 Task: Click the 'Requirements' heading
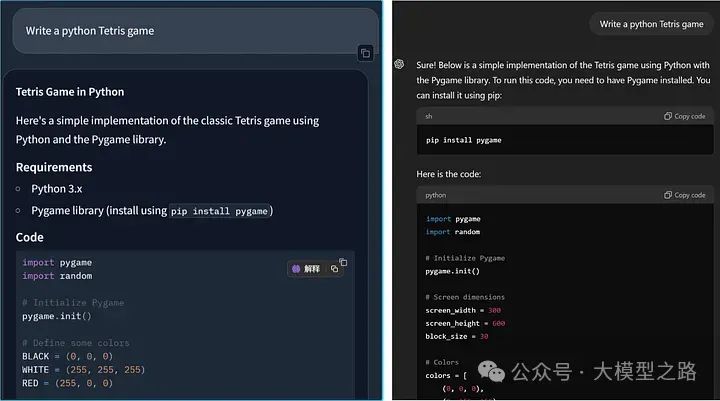(54, 167)
